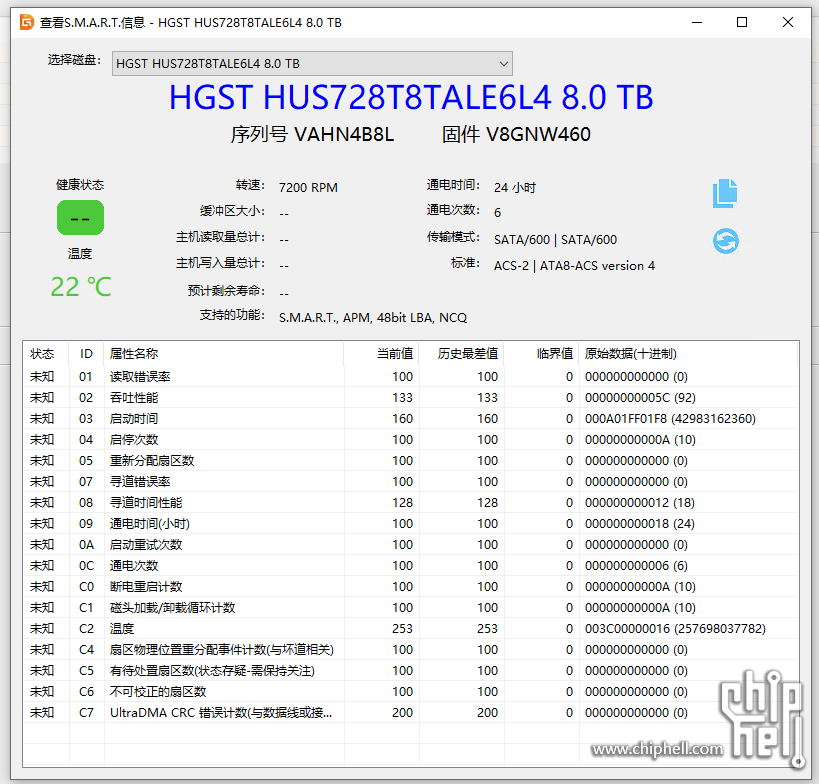Select the 读取错误率 attribute row
Viewport: 819px width, 784px height.
tap(411, 377)
